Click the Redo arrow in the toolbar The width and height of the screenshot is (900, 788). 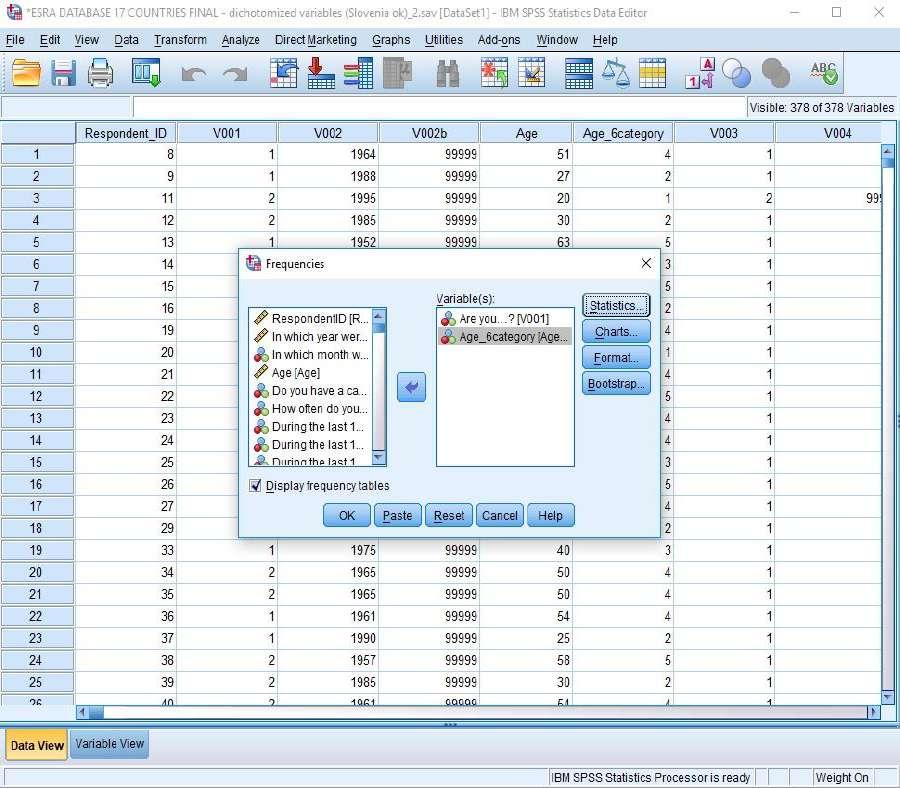click(235, 75)
